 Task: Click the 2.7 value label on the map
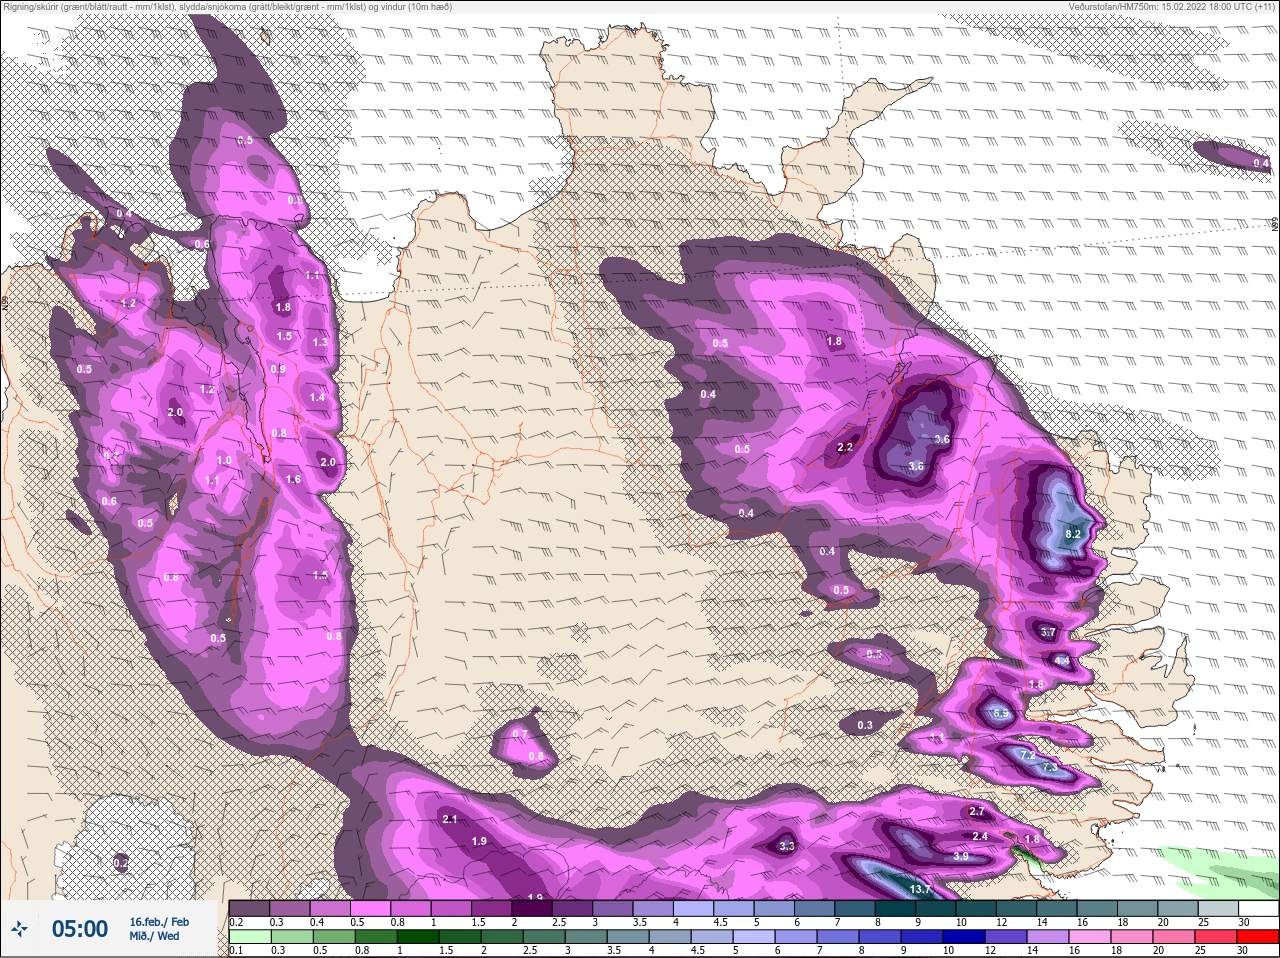coord(978,811)
